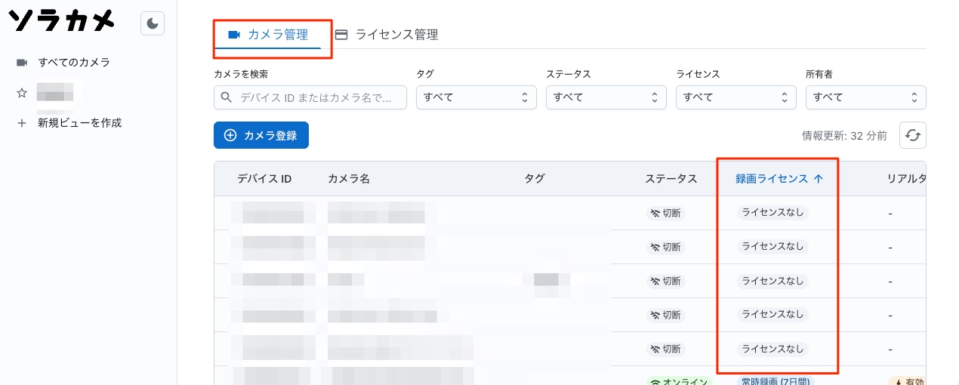Sort by カメラ名 column header
The image size is (959, 385).
[349, 179]
